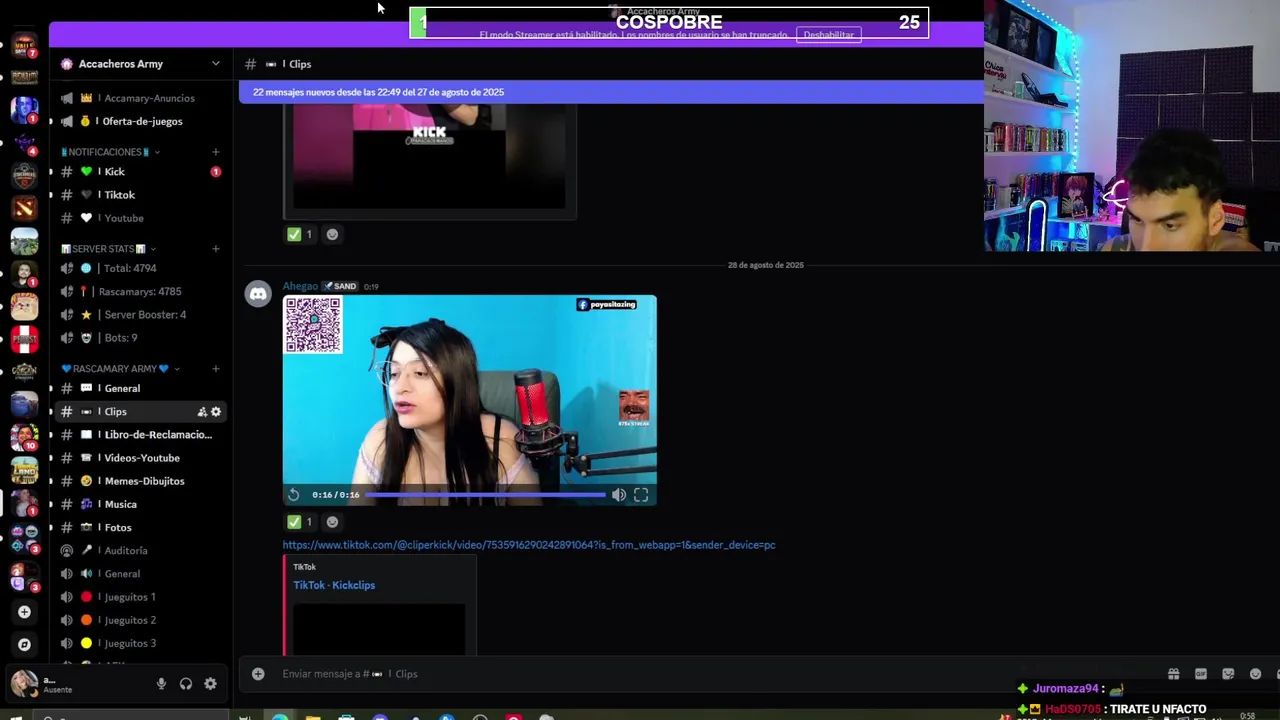The image size is (1280, 720).
Task: Click the message input field for Clips
Action: click(700, 674)
